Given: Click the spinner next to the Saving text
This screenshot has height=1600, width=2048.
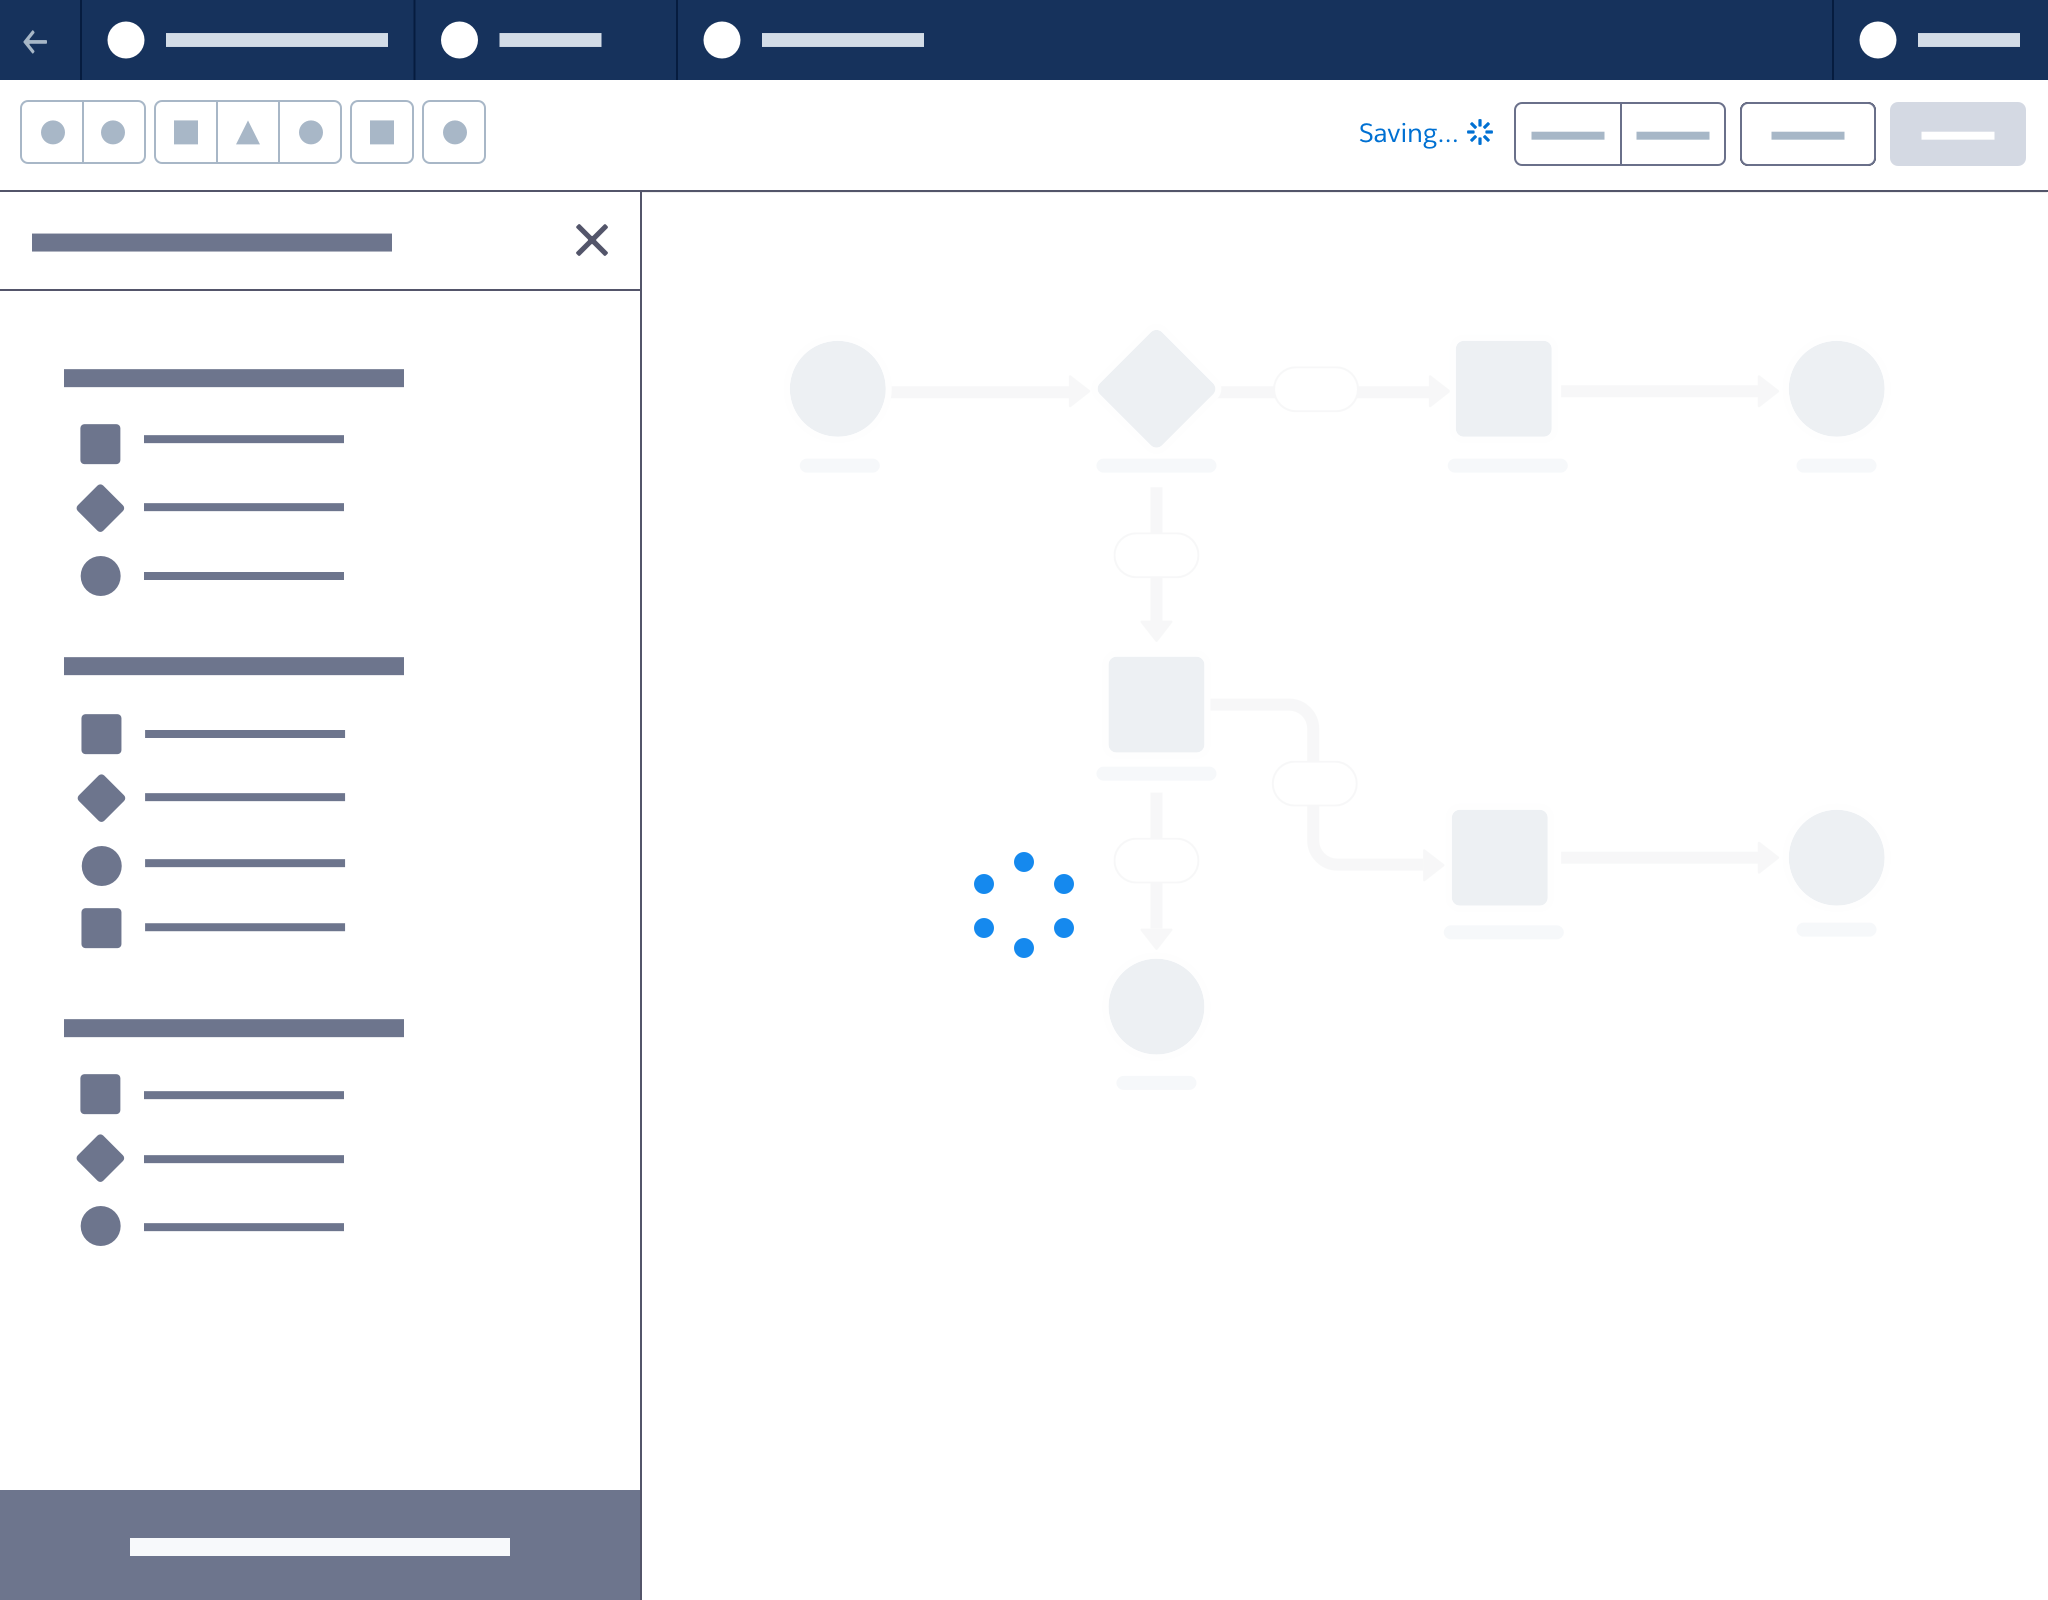Looking at the screenshot, I should [1480, 131].
